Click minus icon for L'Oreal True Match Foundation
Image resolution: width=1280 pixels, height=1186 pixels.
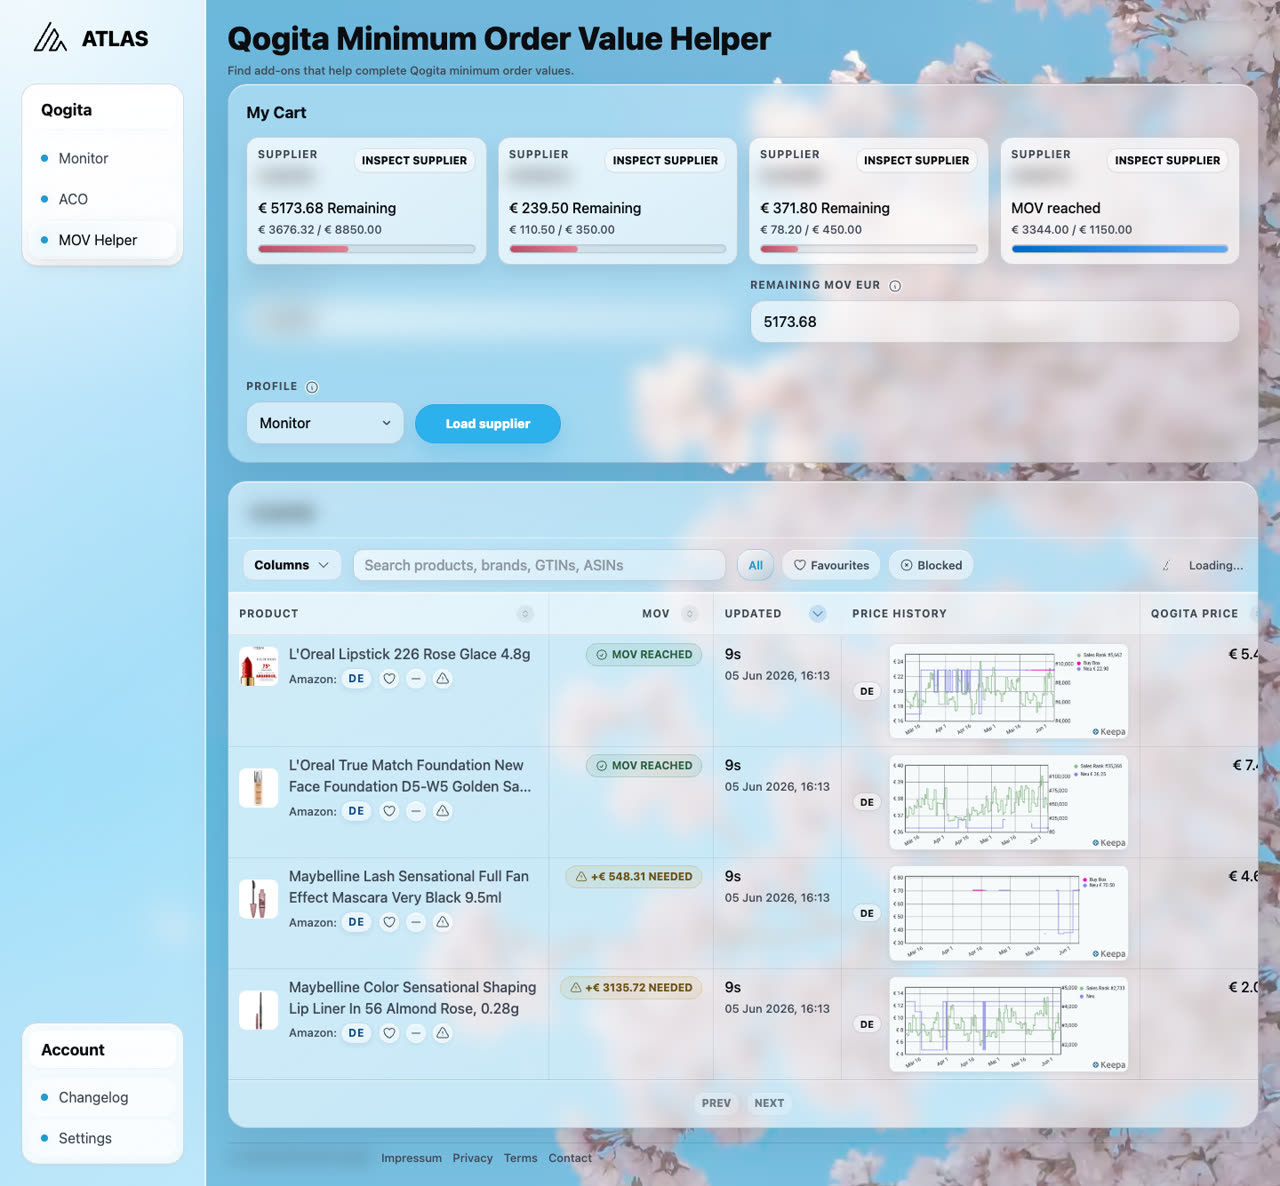coord(416,812)
